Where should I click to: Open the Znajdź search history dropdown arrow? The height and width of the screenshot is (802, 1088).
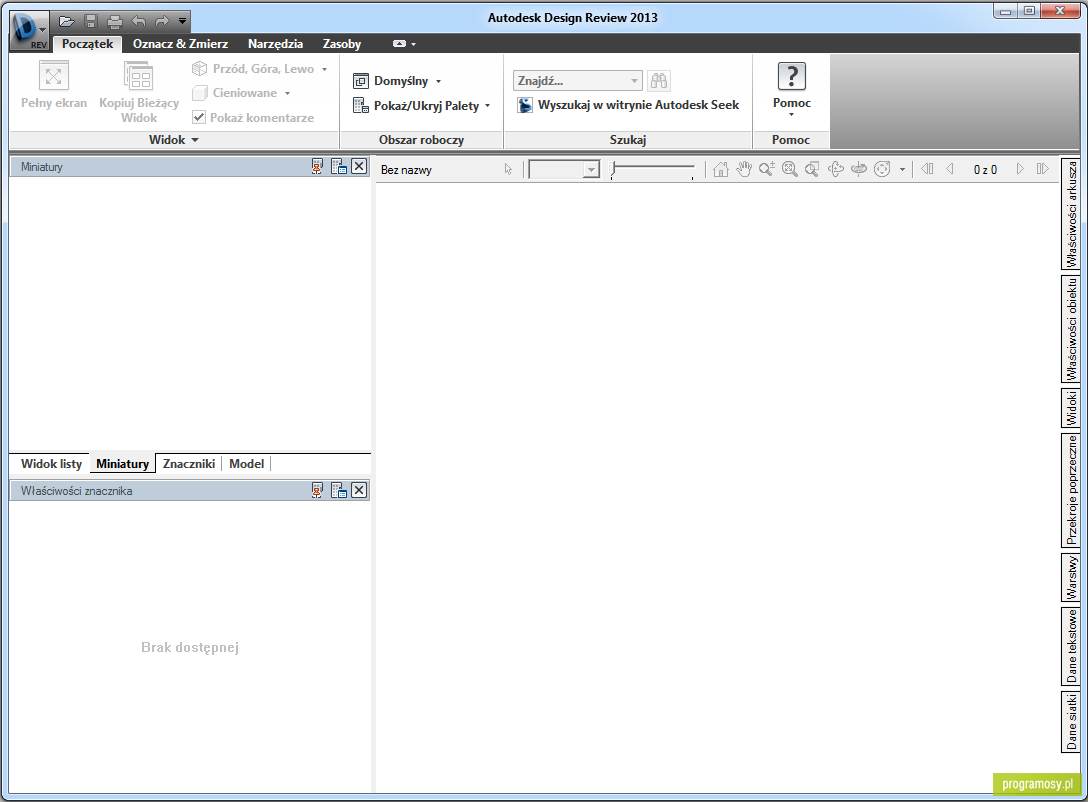tap(634, 80)
